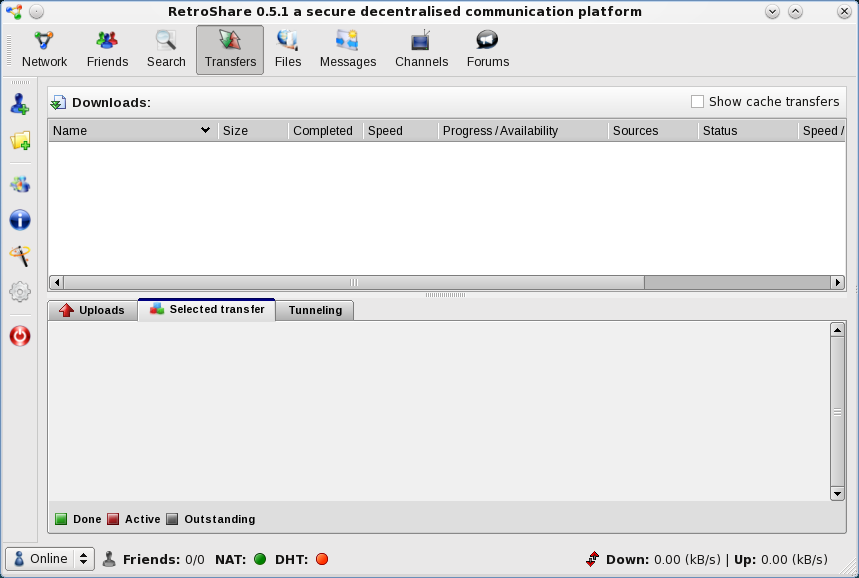This screenshot has height=578, width=859.
Task: Click the Name column sort arrow
Action: point(205,130)
